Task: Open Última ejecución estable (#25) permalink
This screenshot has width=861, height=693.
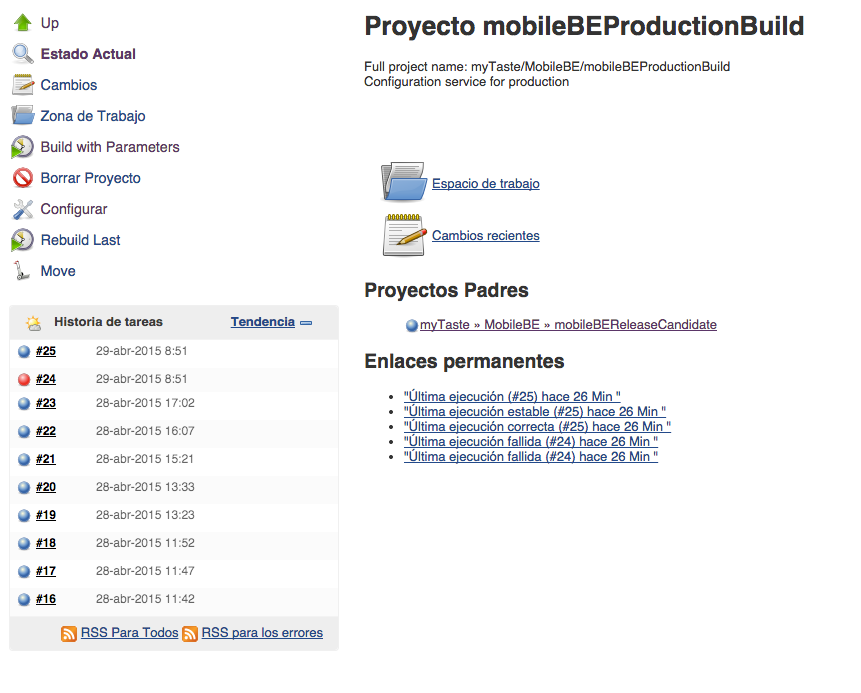Action: (535, 412)
